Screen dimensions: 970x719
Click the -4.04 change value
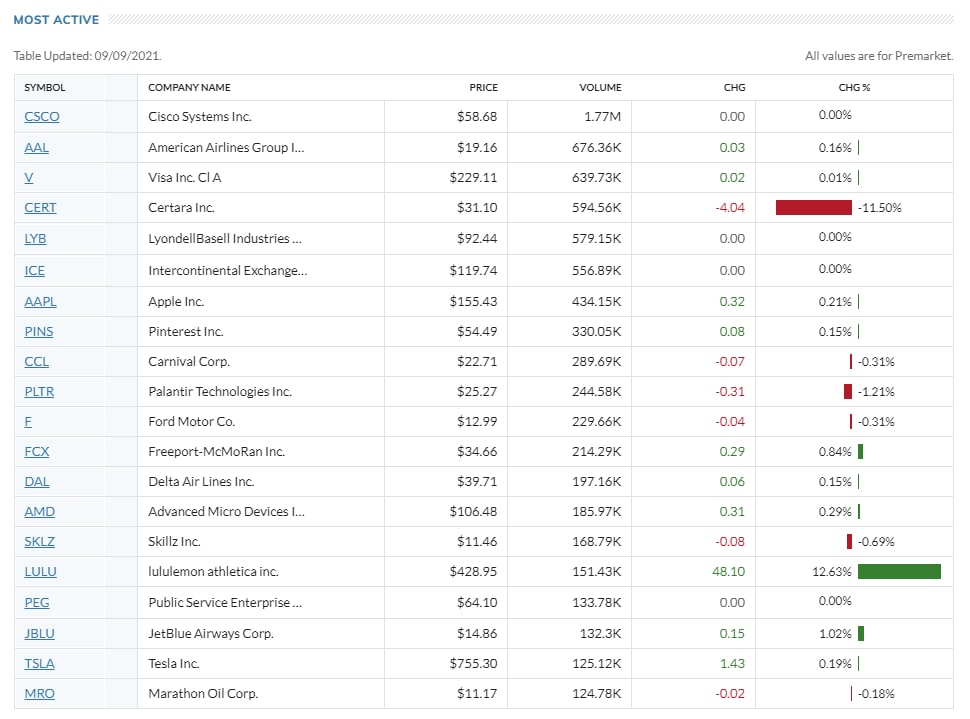coord(730,207)
